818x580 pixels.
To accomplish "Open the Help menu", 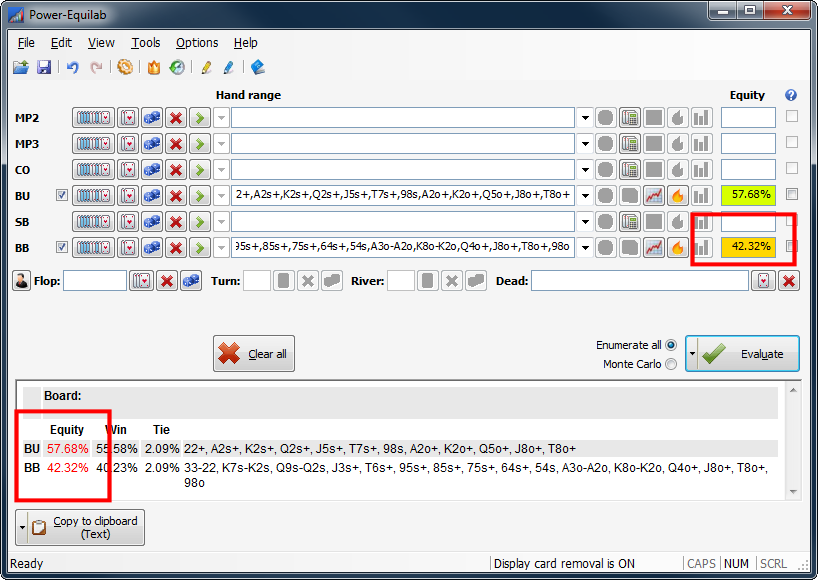I will coord(245,43).
